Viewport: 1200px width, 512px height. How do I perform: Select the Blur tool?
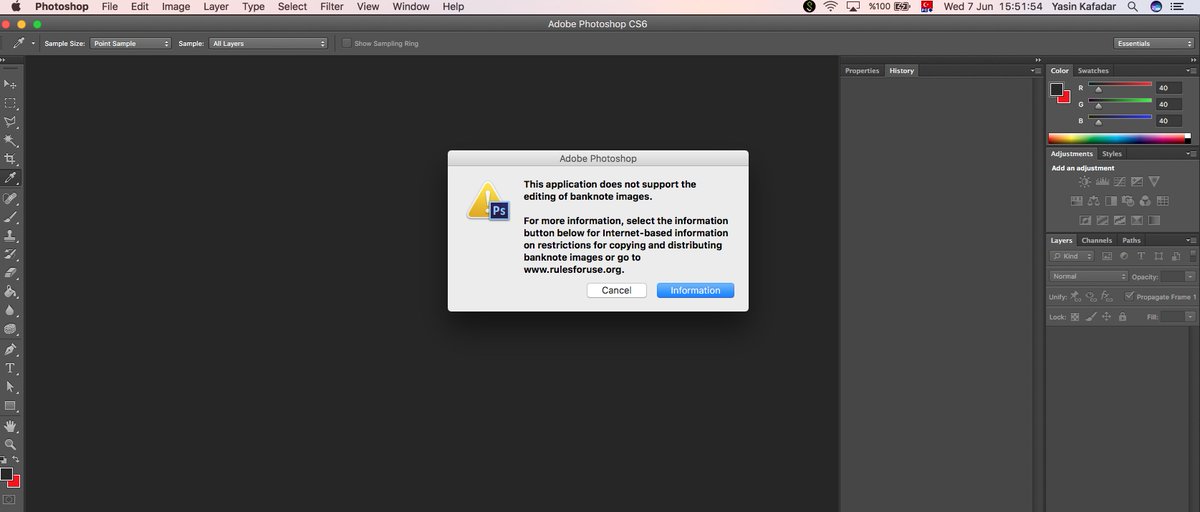pyautogui.click(x=10, y=311)
